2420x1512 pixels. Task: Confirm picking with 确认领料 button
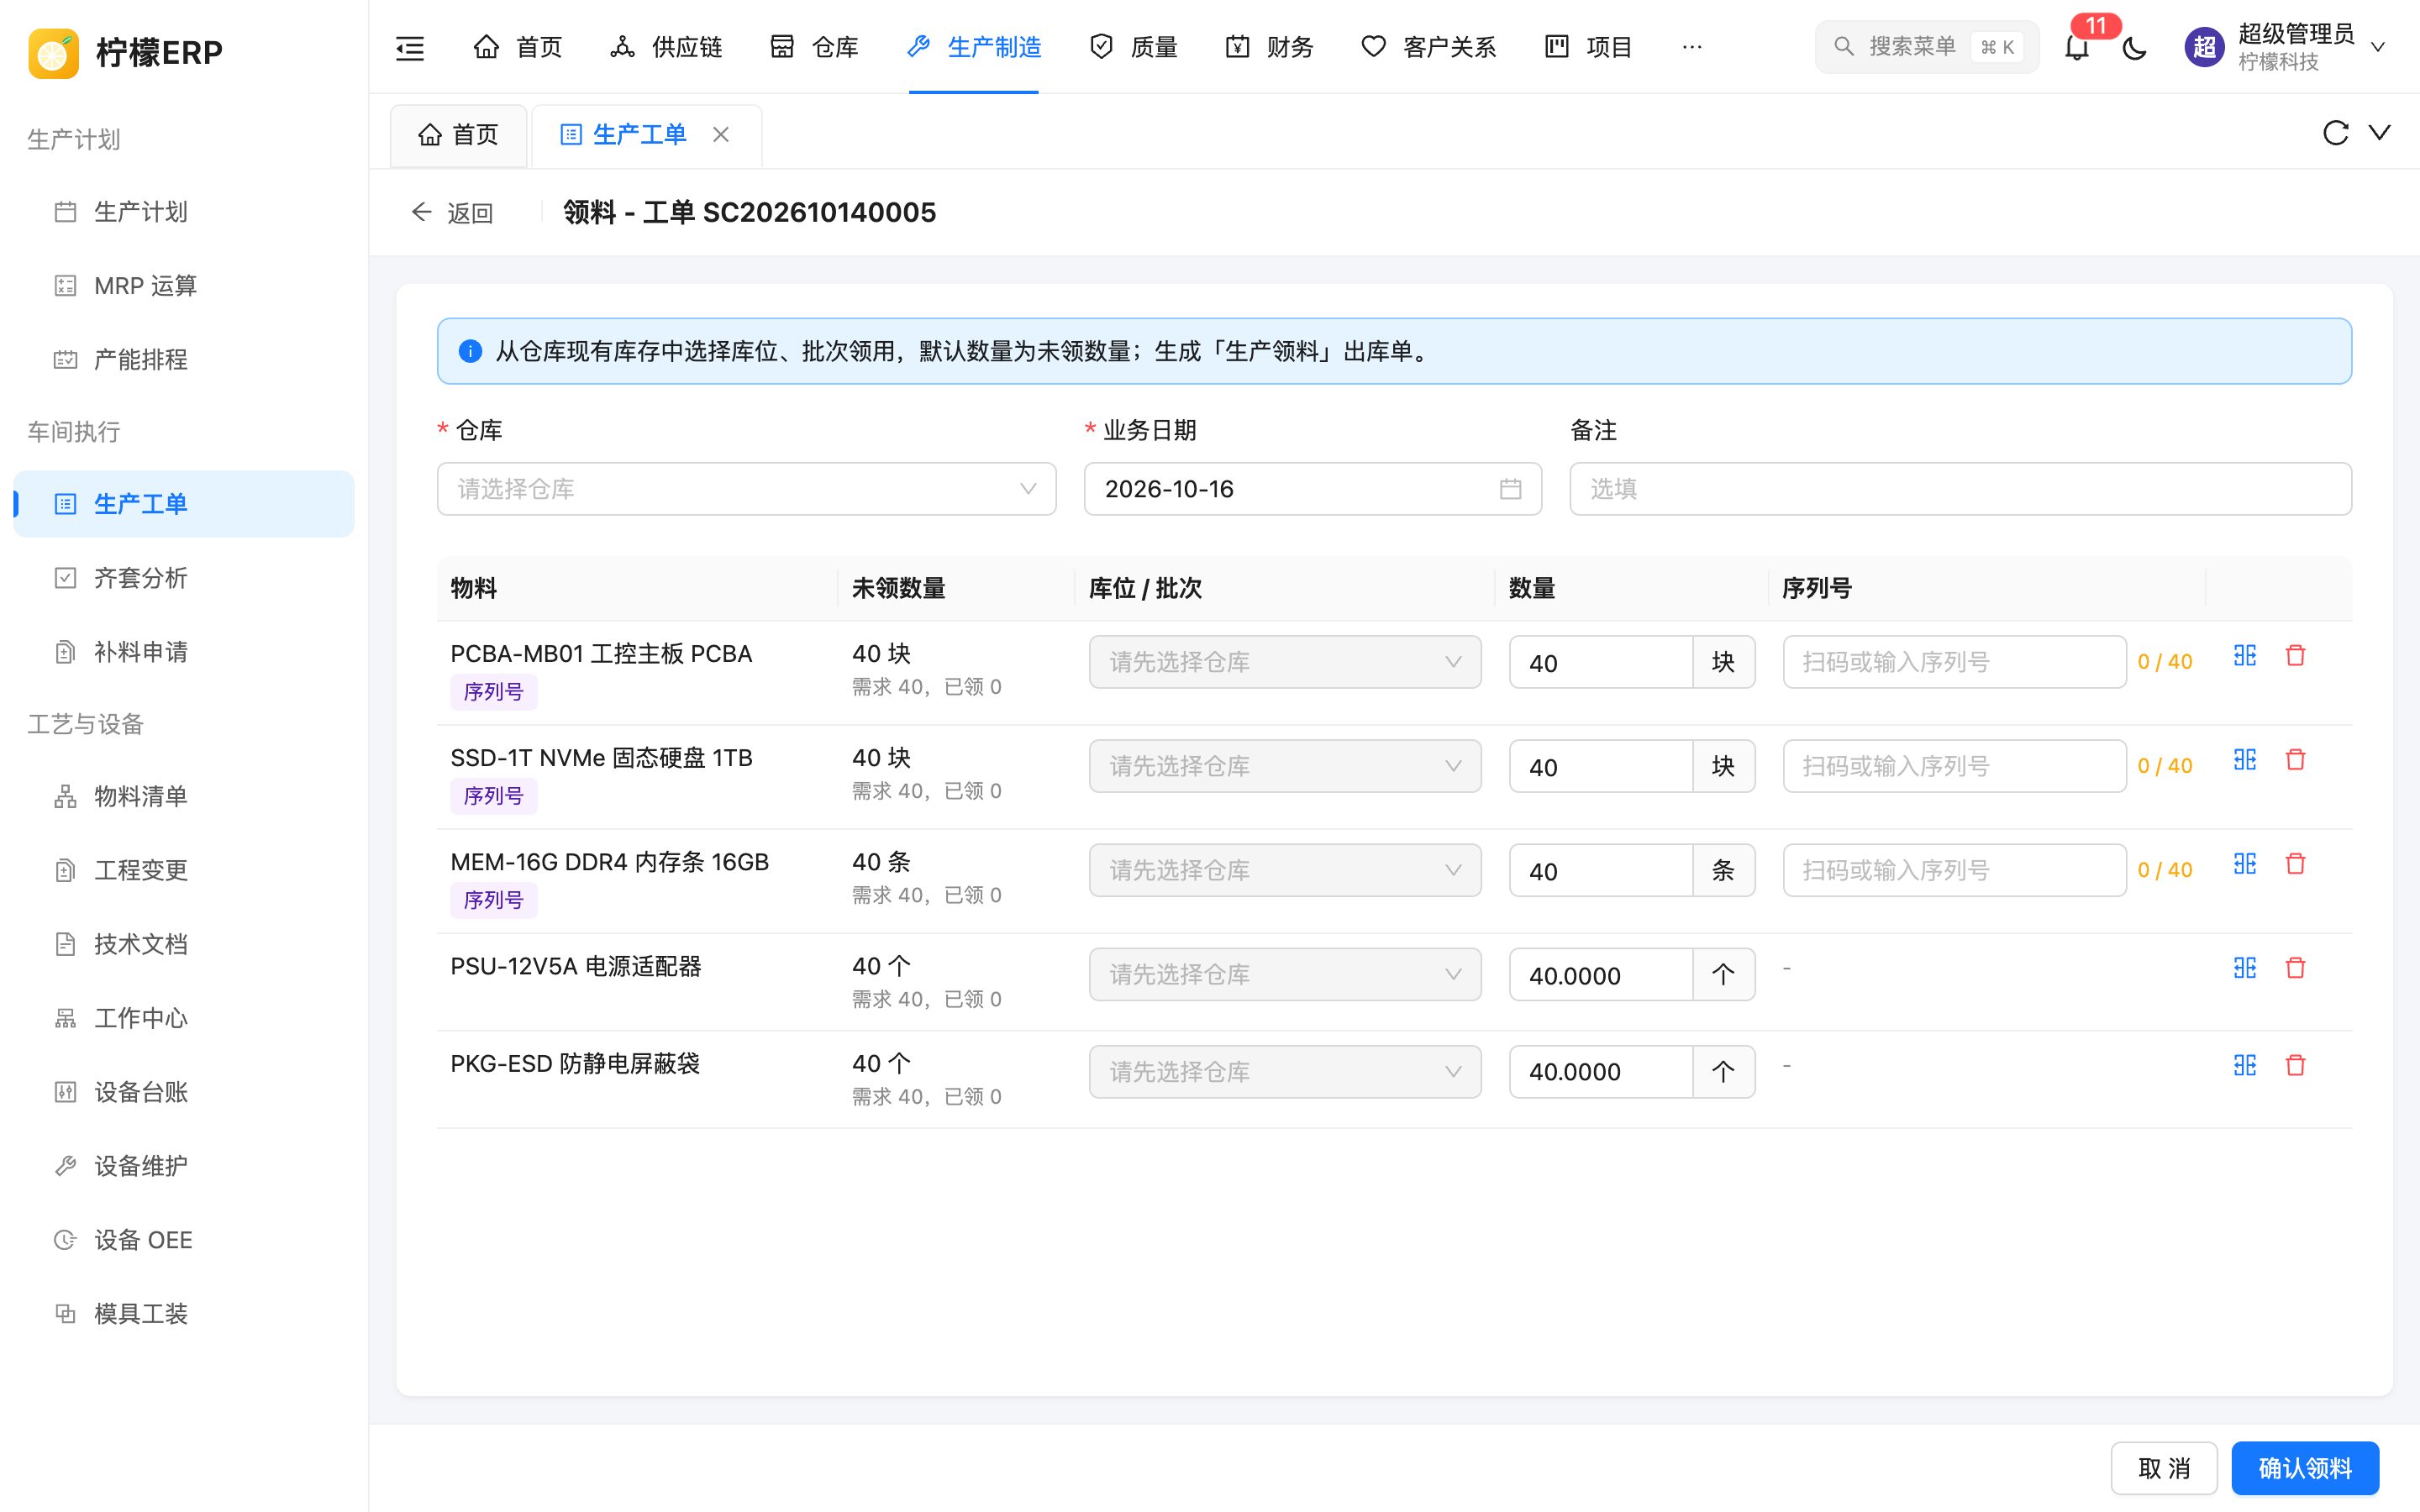2305,1468
